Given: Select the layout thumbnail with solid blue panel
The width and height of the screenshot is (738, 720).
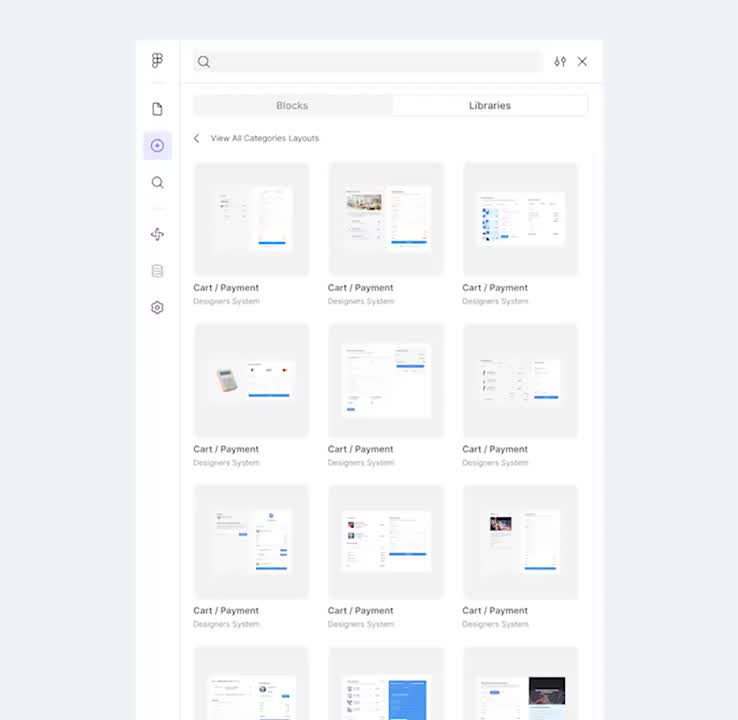Looking at the screenshot, I should pyautogui.click(x=385, y=683).
